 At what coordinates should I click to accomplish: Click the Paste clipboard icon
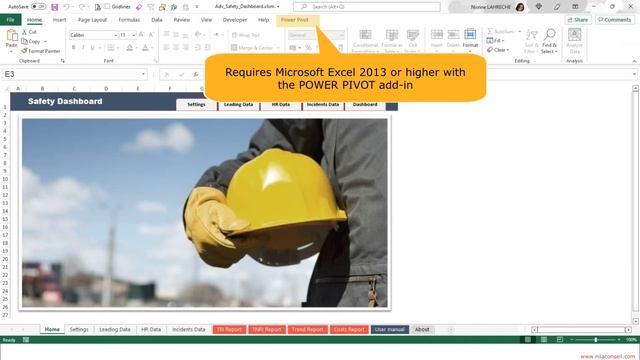[11, 36]
